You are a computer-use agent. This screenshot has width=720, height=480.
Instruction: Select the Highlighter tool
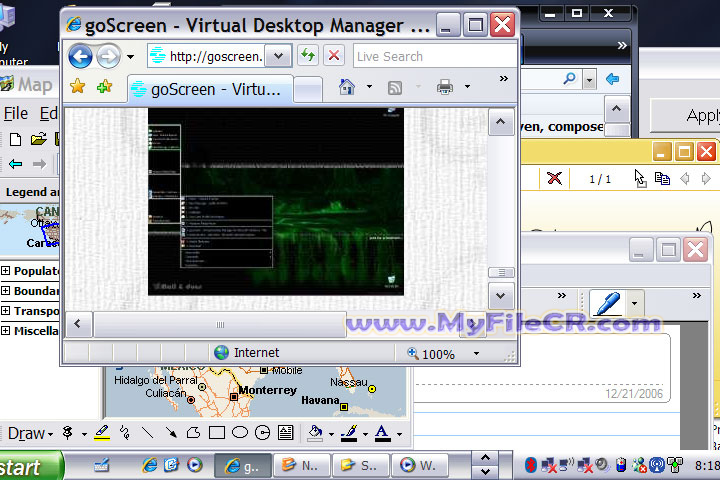pyautogui.click(x=102, y=433)
